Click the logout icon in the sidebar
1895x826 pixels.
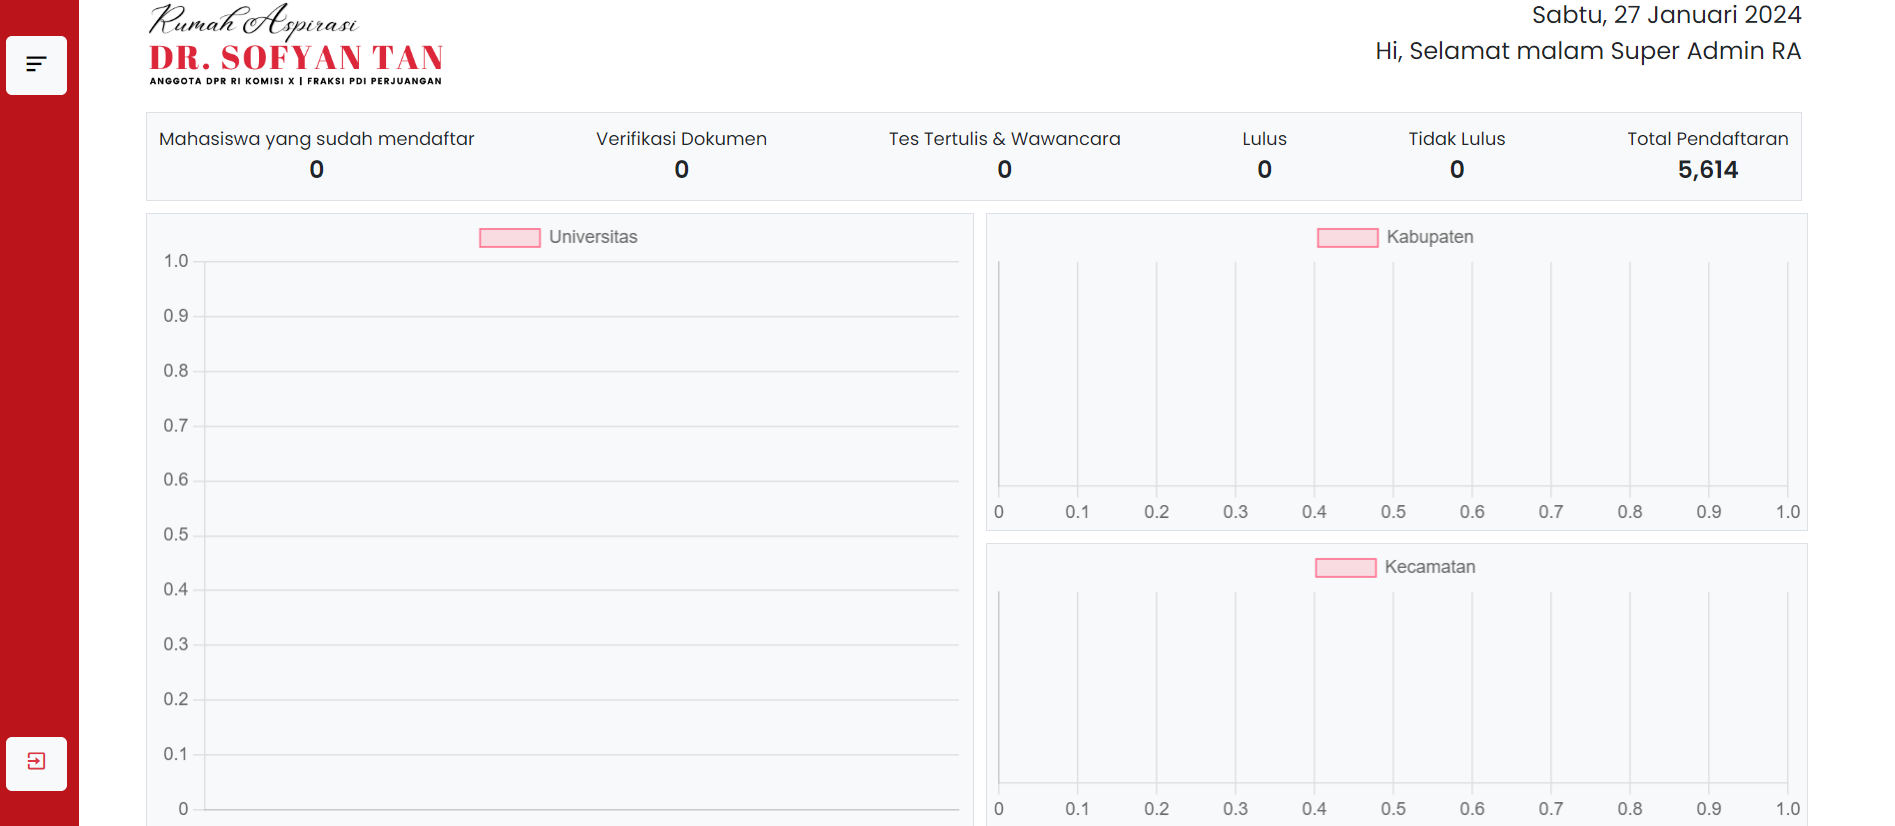(36, 763)
